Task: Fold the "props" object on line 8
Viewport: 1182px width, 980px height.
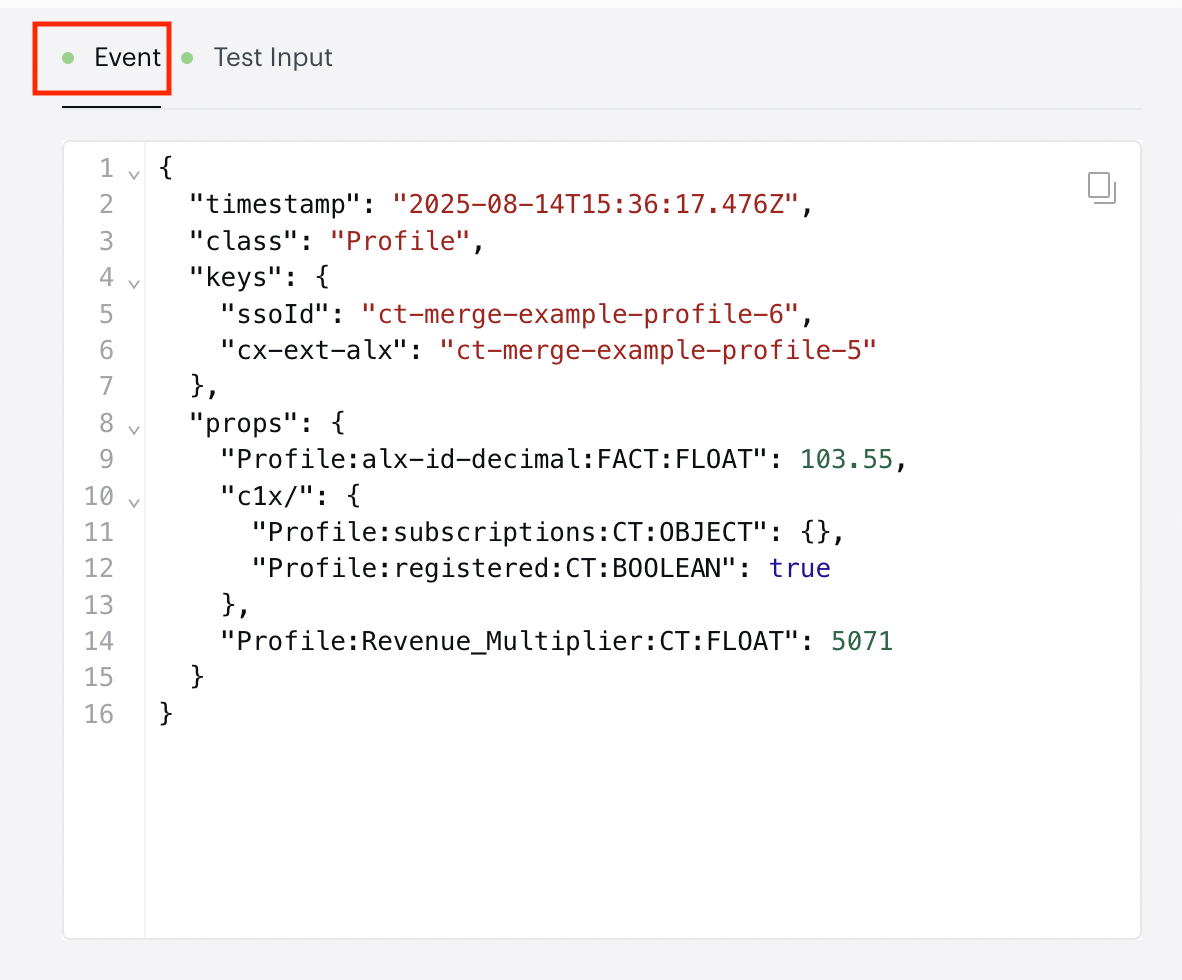Action: click(134, 430)
